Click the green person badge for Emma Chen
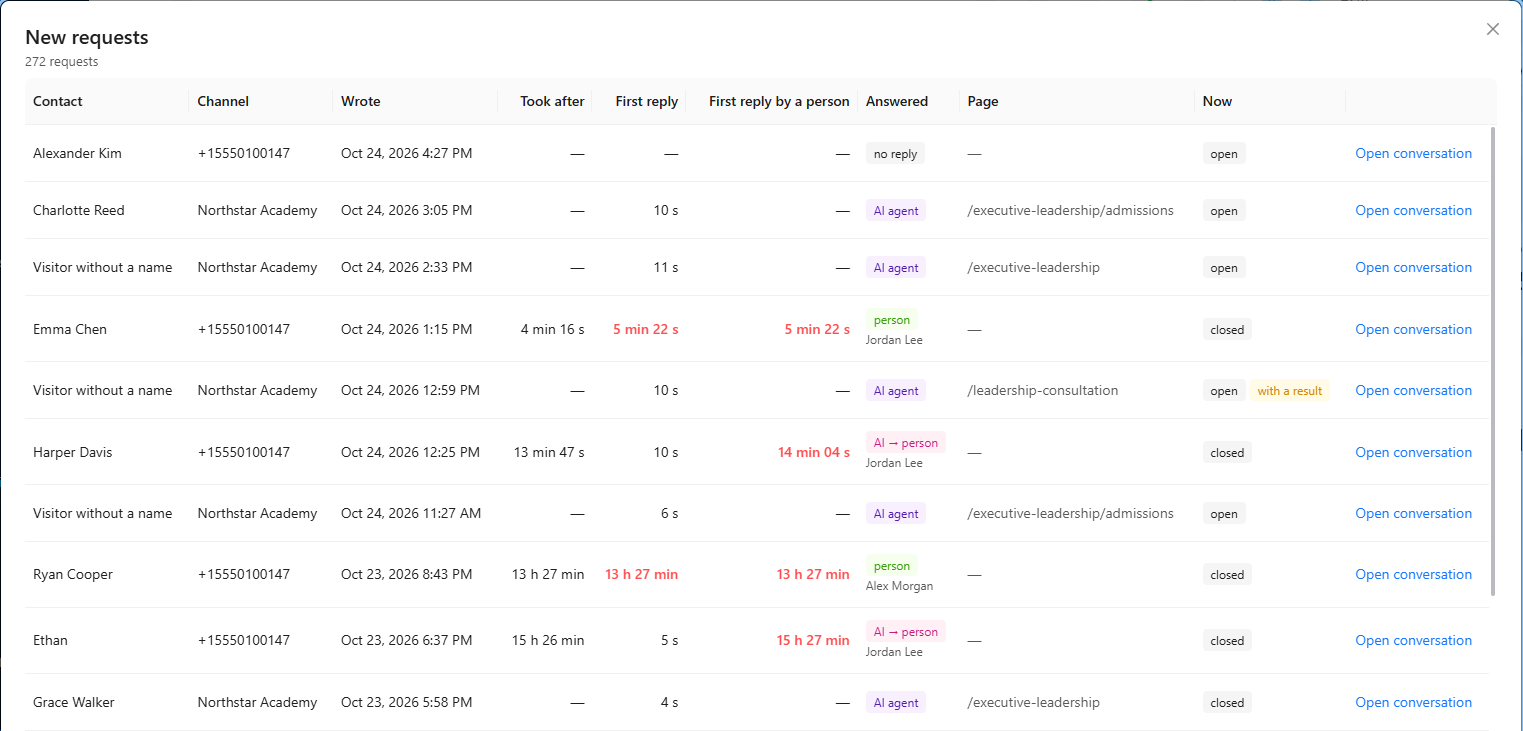This screenshot has height=731, width=1523. click(892, 320)
